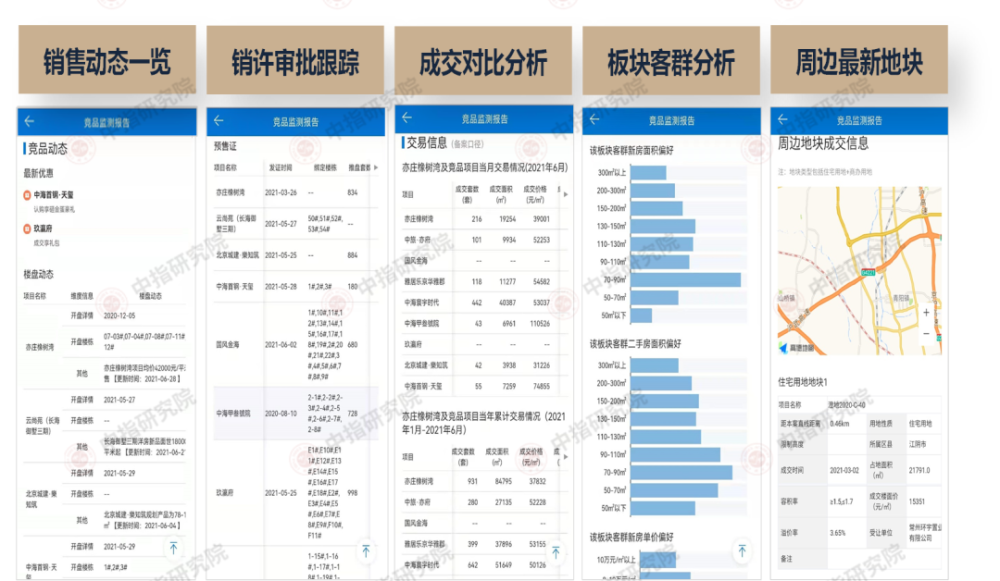Tap the back arrow on 周边地块成交信息 screen
1000x581 pixels.
pyautogui.click(x=783, y=119)
